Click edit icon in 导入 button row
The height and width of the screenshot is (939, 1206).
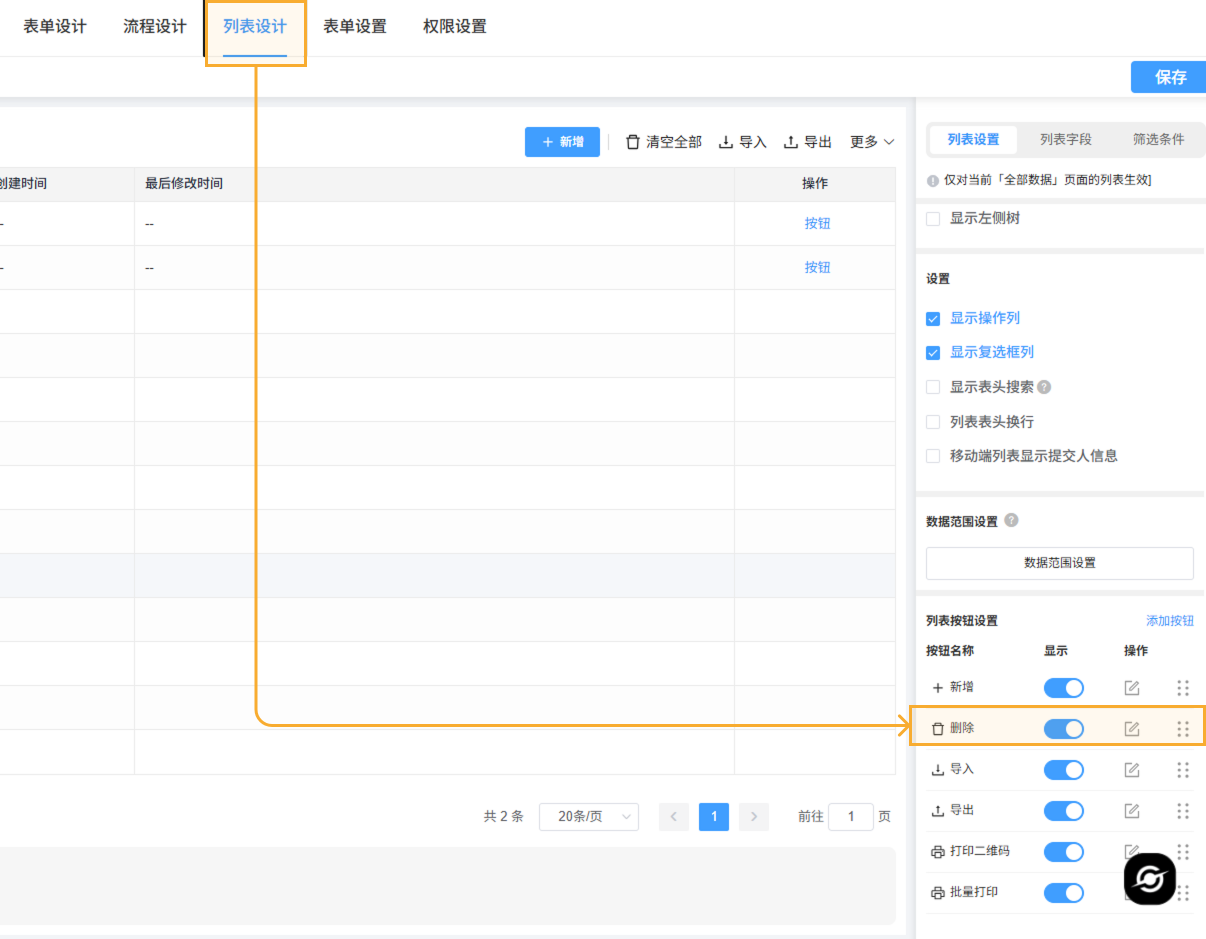(1132, 770)
